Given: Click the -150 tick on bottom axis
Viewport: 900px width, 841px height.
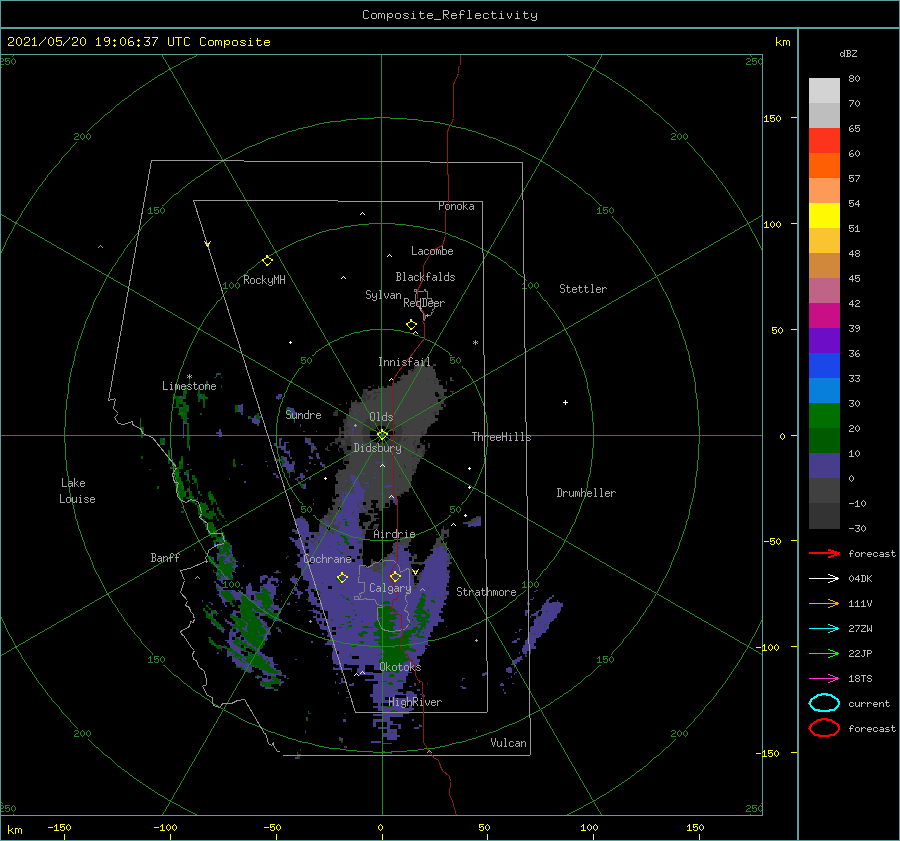Looking at the screenshot, I should [59, 827].
